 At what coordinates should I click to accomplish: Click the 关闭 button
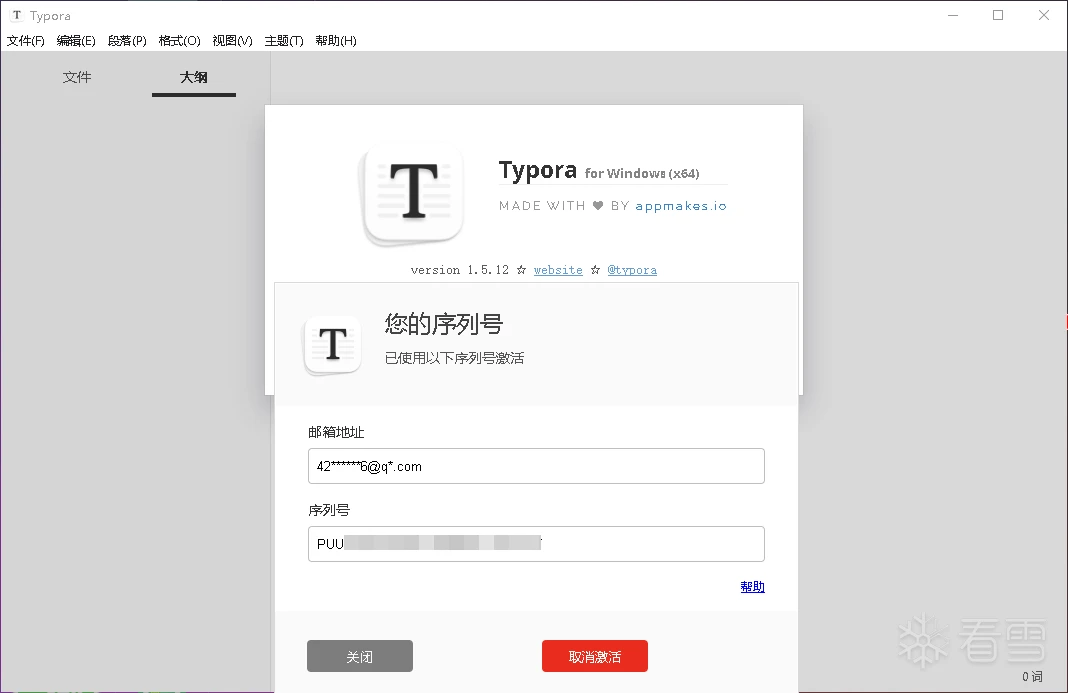pyautogui.click(x=360, y=656)
